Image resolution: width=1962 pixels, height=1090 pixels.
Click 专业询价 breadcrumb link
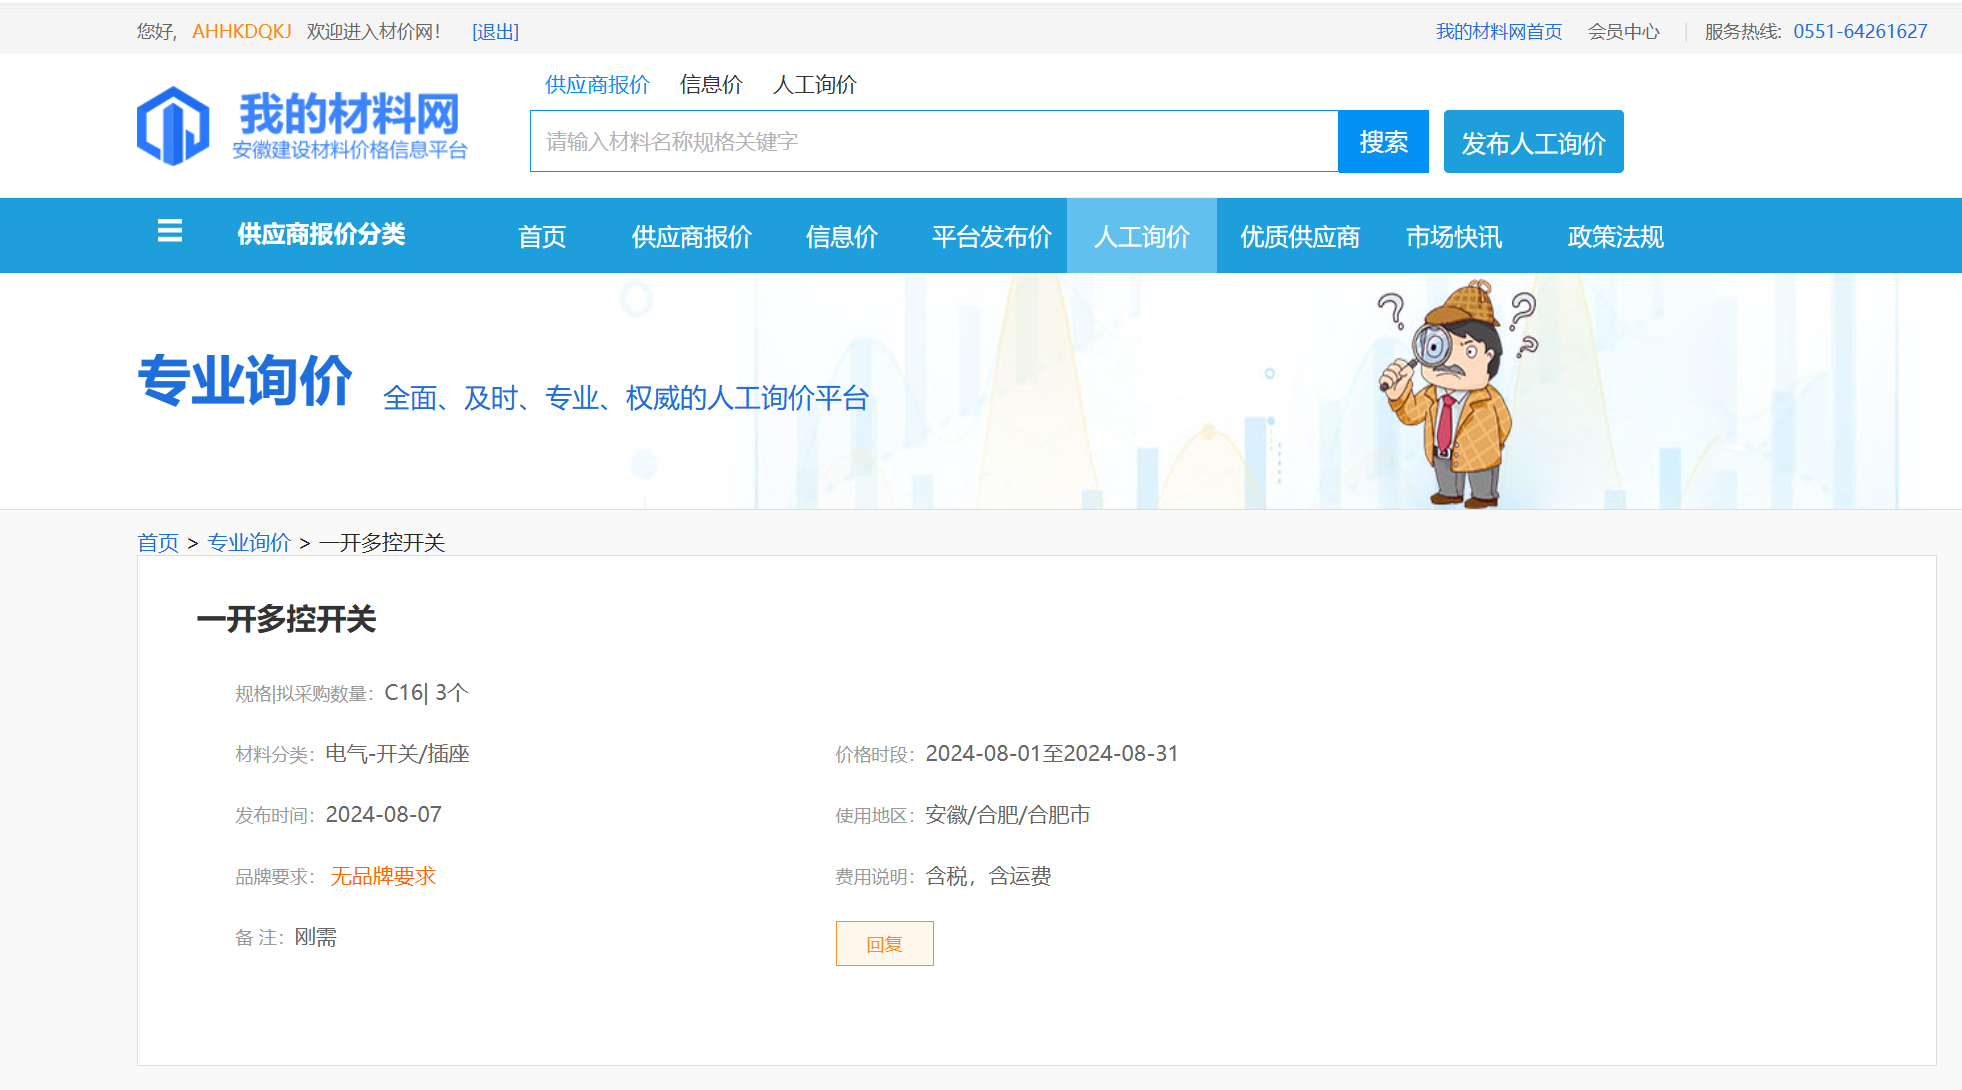(x=248, y=543)
